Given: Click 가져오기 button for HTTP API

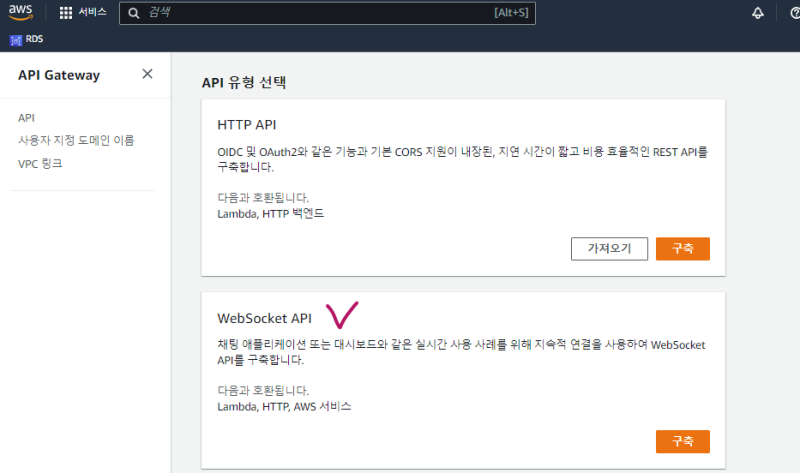Looking at the screenshot, I should coord(609,249).
